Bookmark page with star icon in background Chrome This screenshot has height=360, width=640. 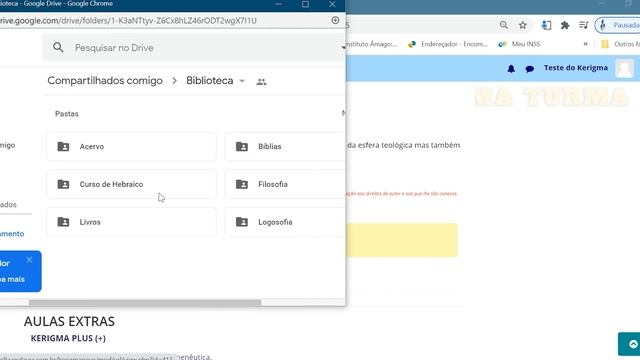tap(523, 25)
